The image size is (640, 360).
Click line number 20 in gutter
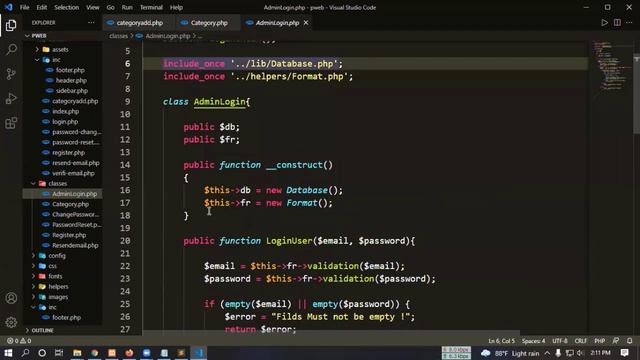pyautogui.click(x=125, y=241)
